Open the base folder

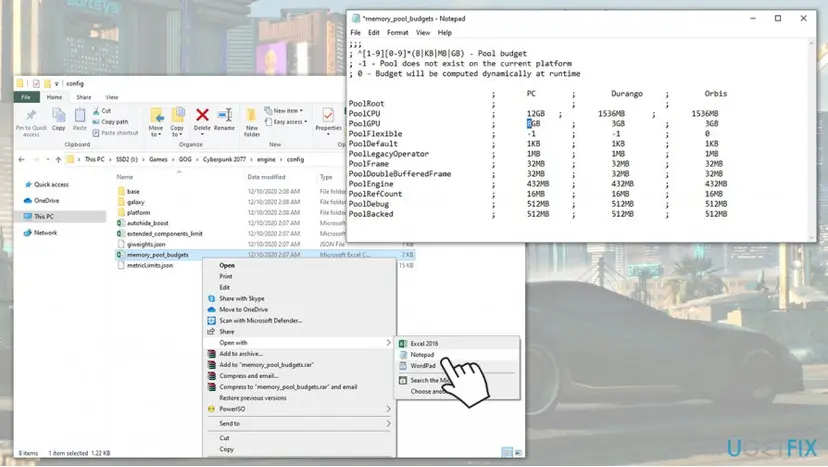point(133,191)
